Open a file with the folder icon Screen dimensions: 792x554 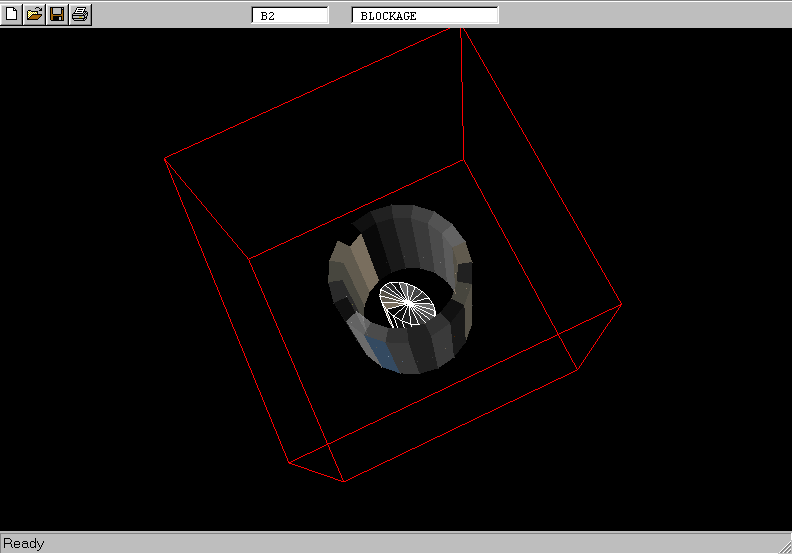pos(34,14)
